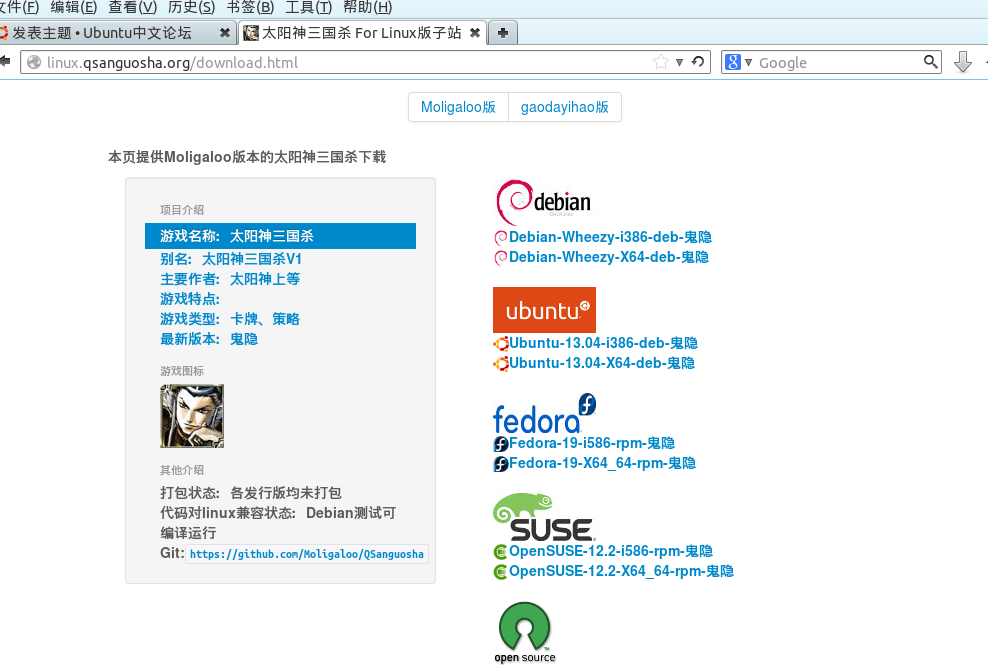Click Ubuntu icon beside Ubuntu-13.04-X64 link

[501, 363]
